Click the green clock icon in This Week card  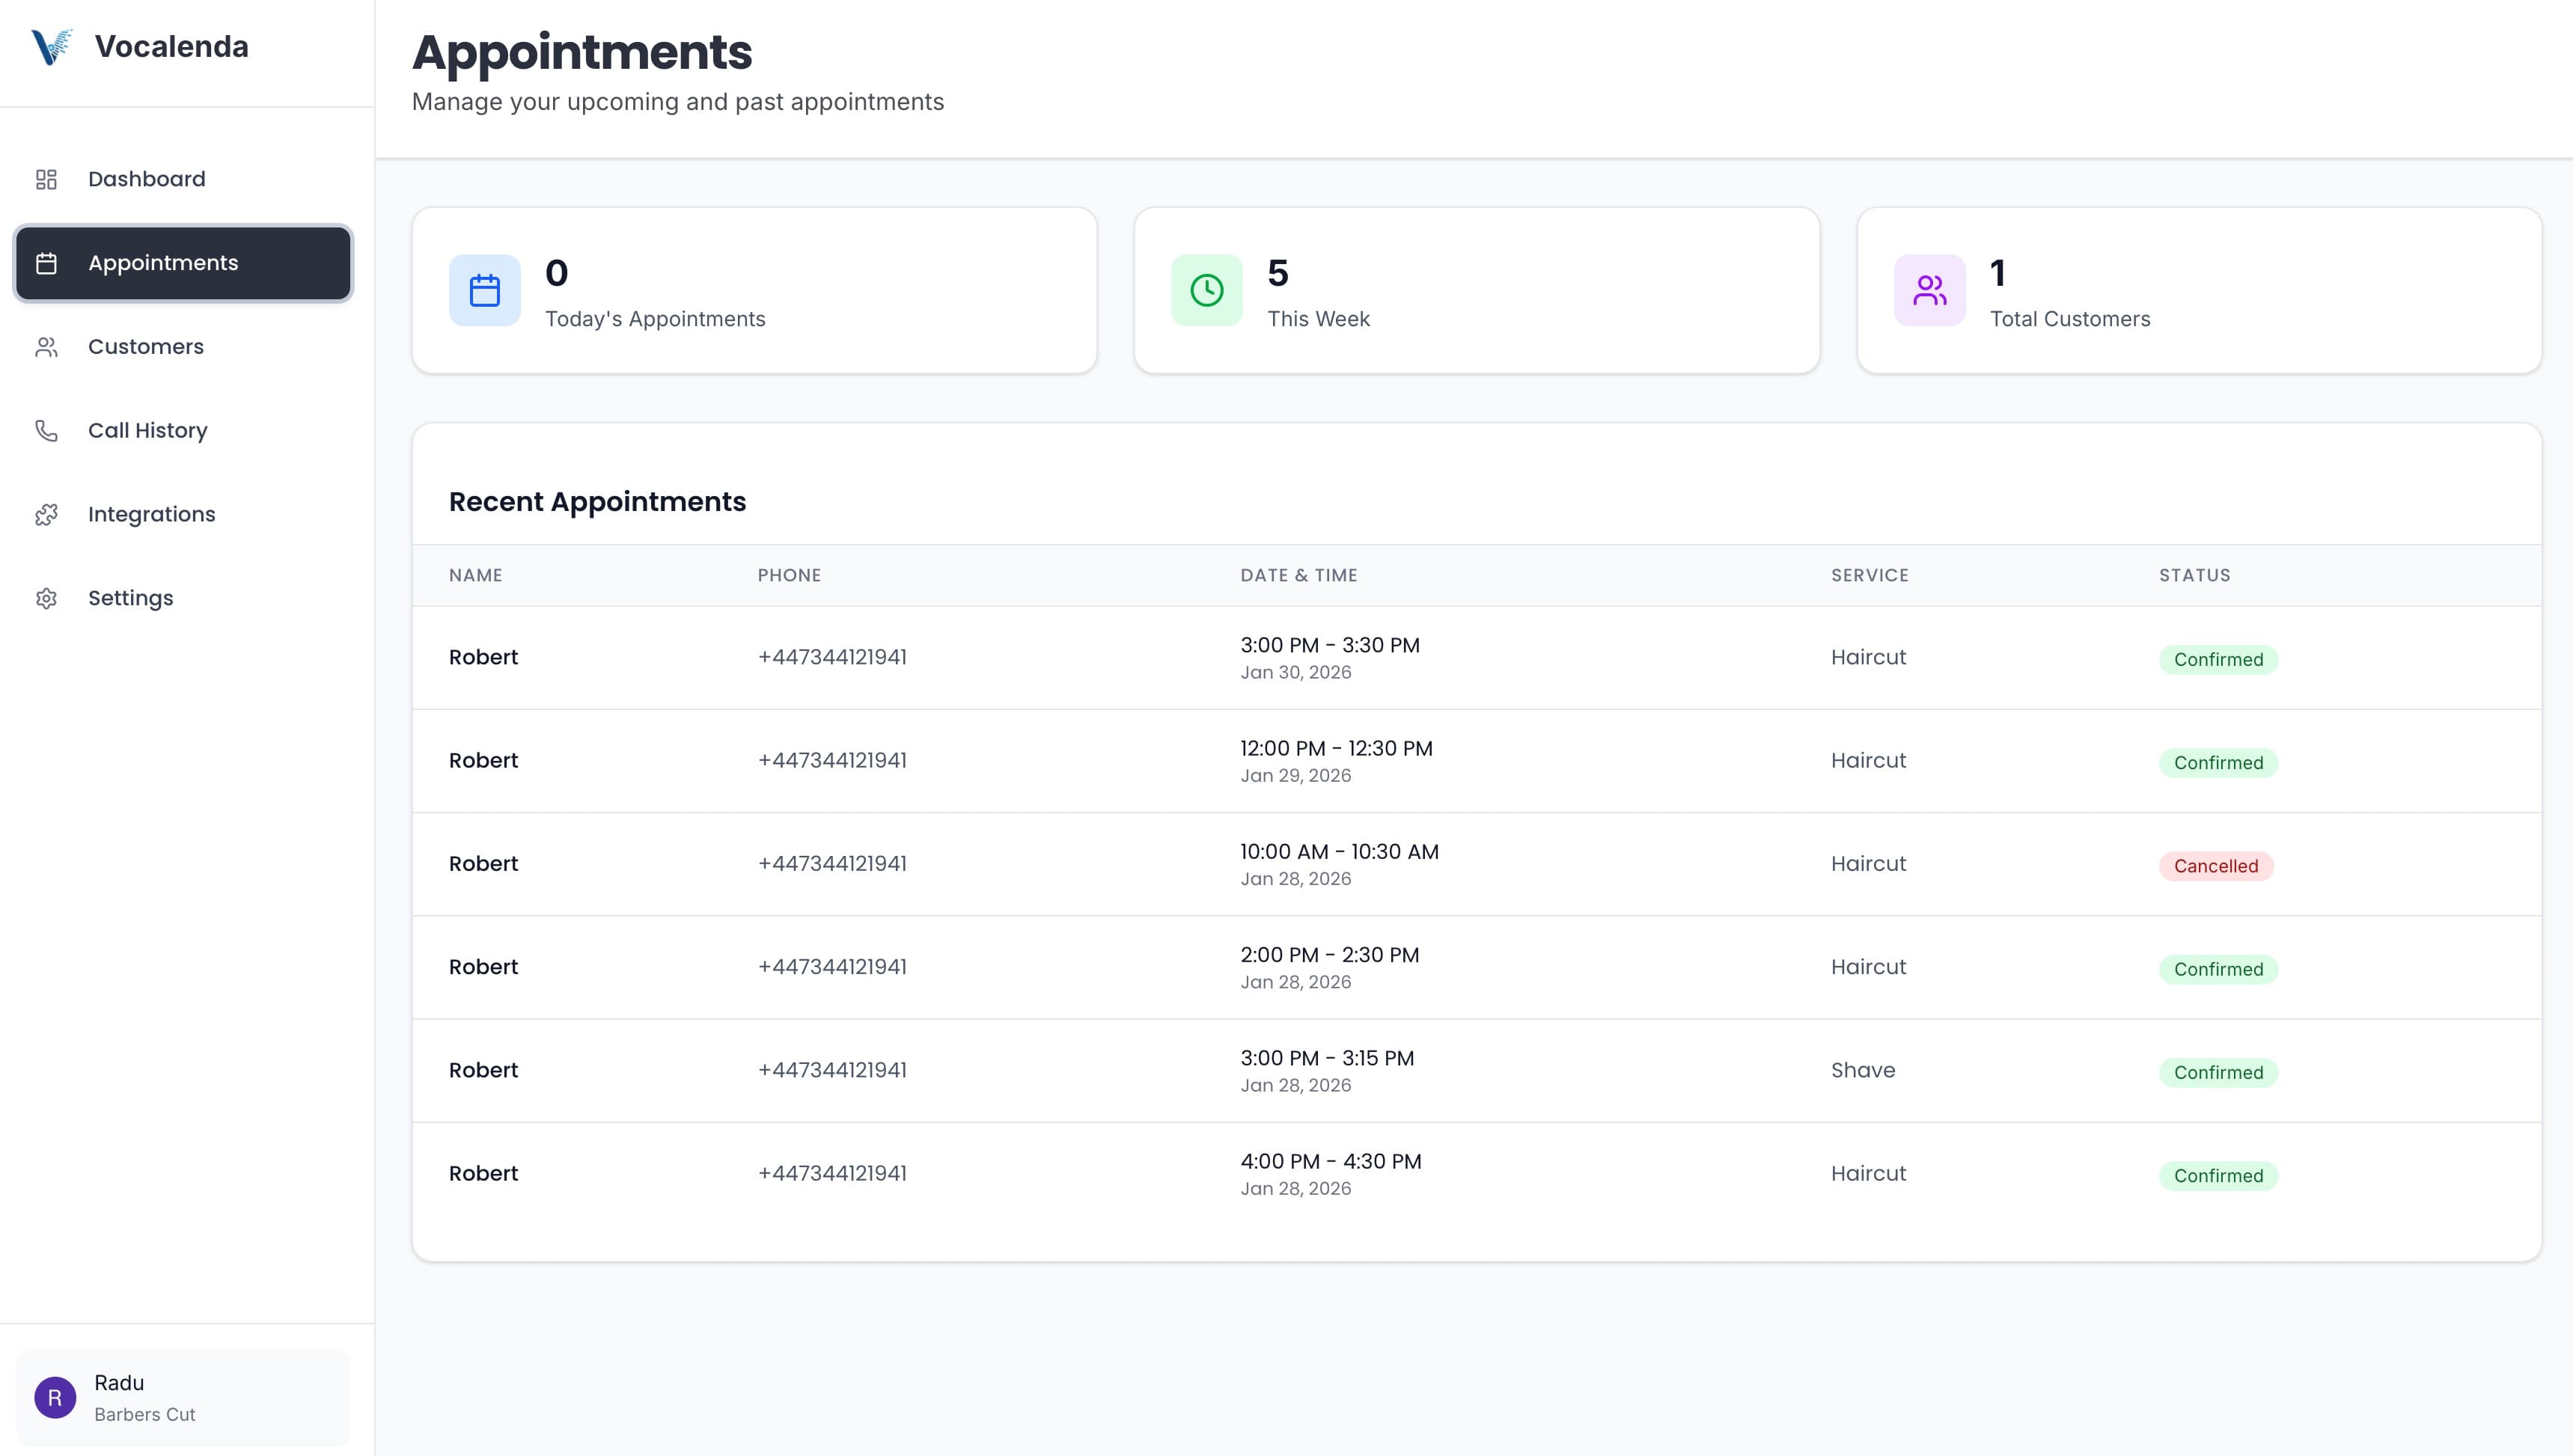(x=1207, y=291)
